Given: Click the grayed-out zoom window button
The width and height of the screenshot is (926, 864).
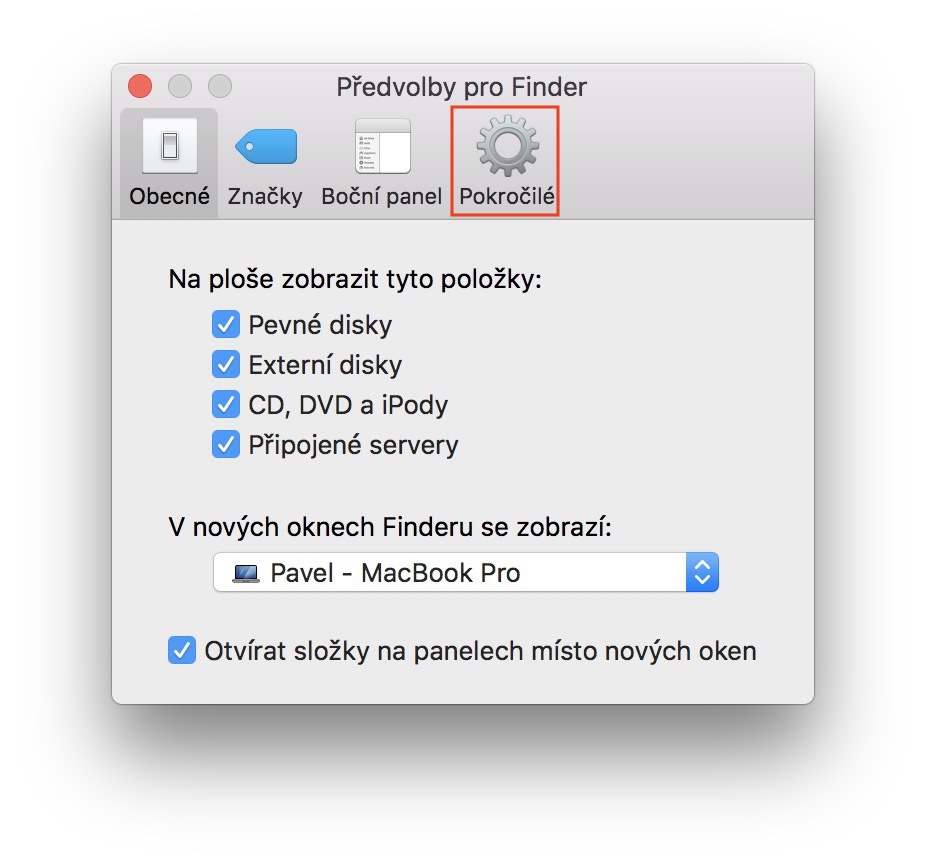Looking at the screenshot, I should (x=218, y=86).
